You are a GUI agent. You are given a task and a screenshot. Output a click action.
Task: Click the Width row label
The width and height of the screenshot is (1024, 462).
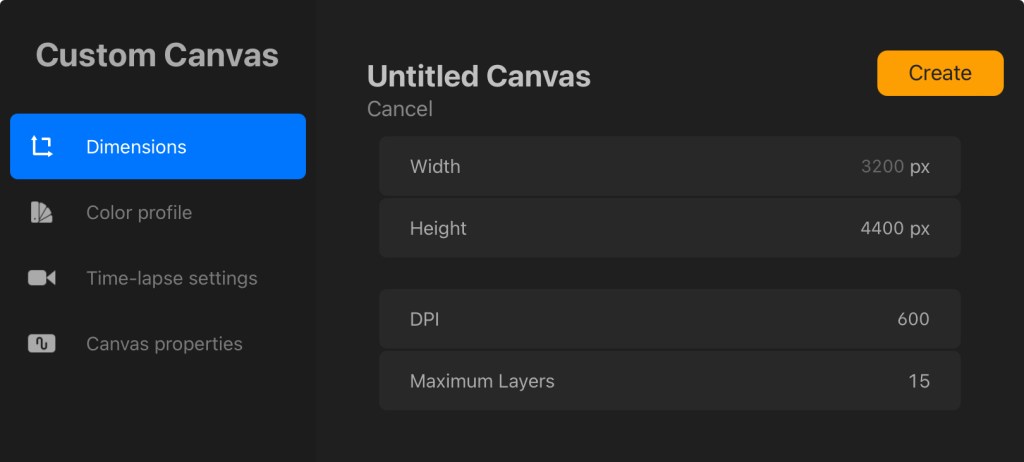point(435,167)
